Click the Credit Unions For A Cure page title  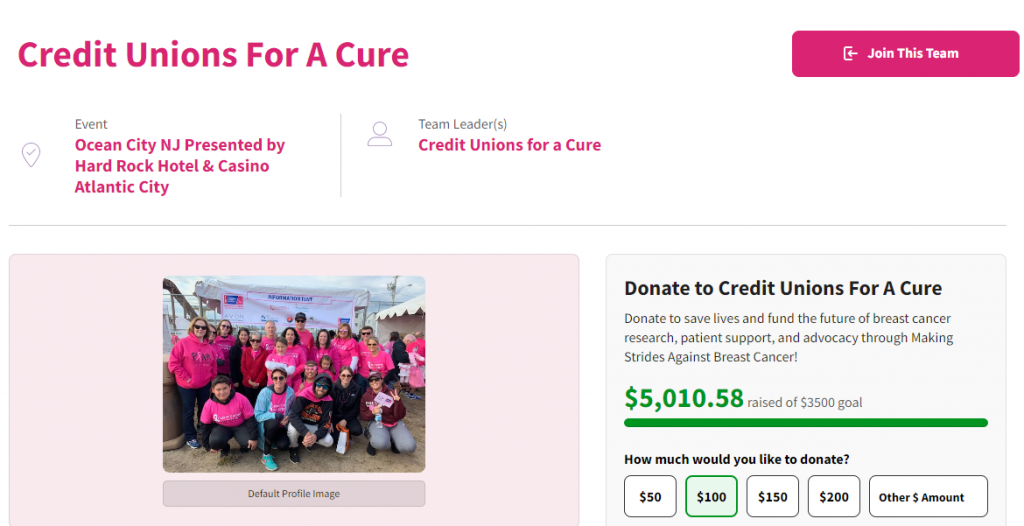pos(213,54)
